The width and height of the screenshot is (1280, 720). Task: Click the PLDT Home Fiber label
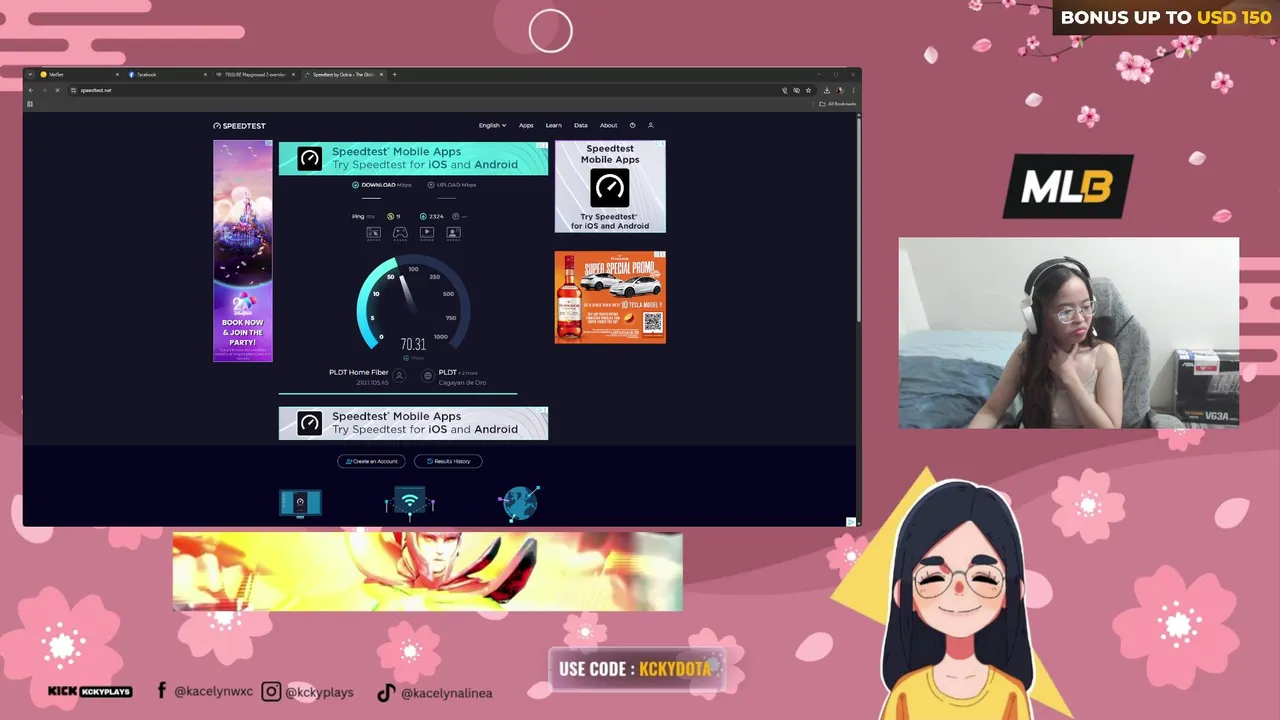359,372
